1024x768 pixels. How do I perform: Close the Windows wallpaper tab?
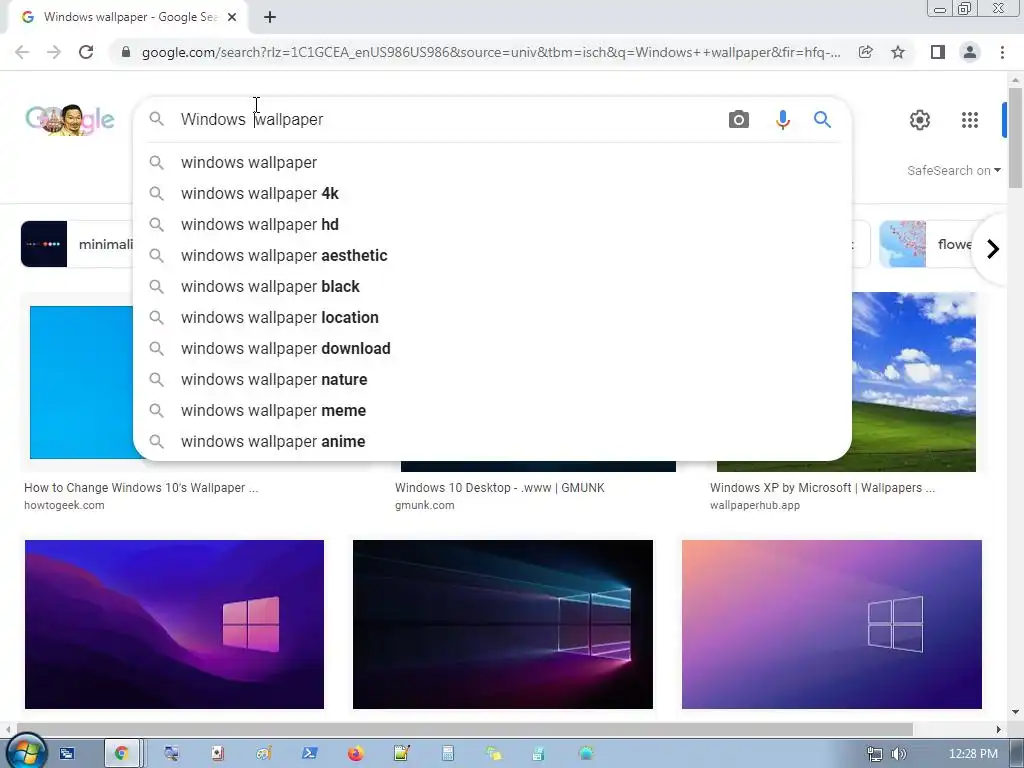232,17
